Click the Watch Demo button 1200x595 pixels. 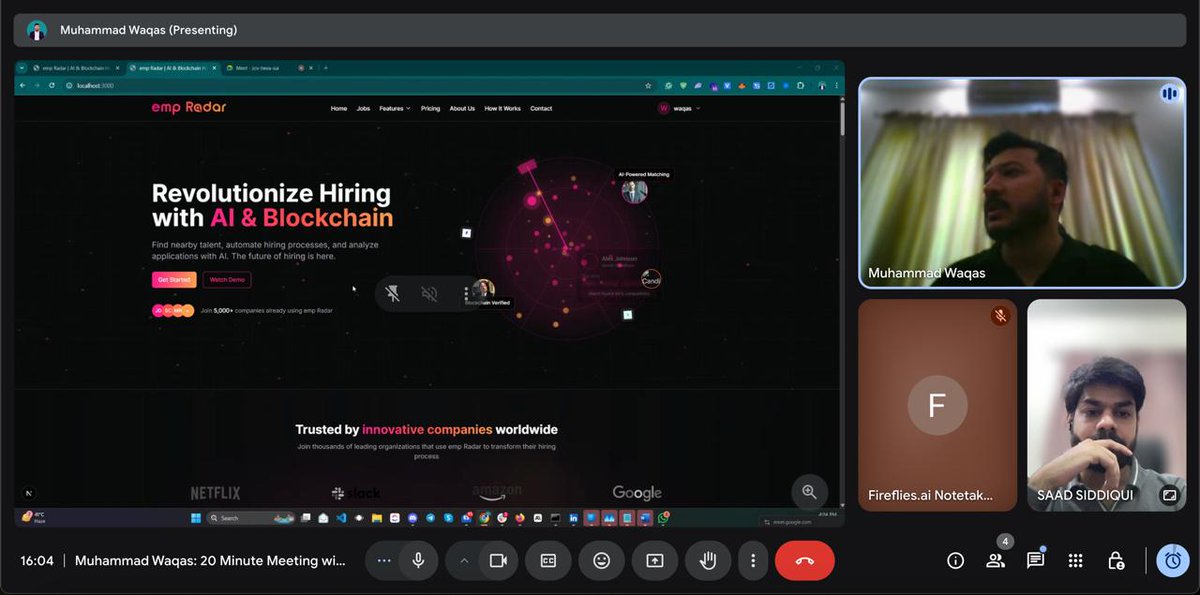point(227,280)
